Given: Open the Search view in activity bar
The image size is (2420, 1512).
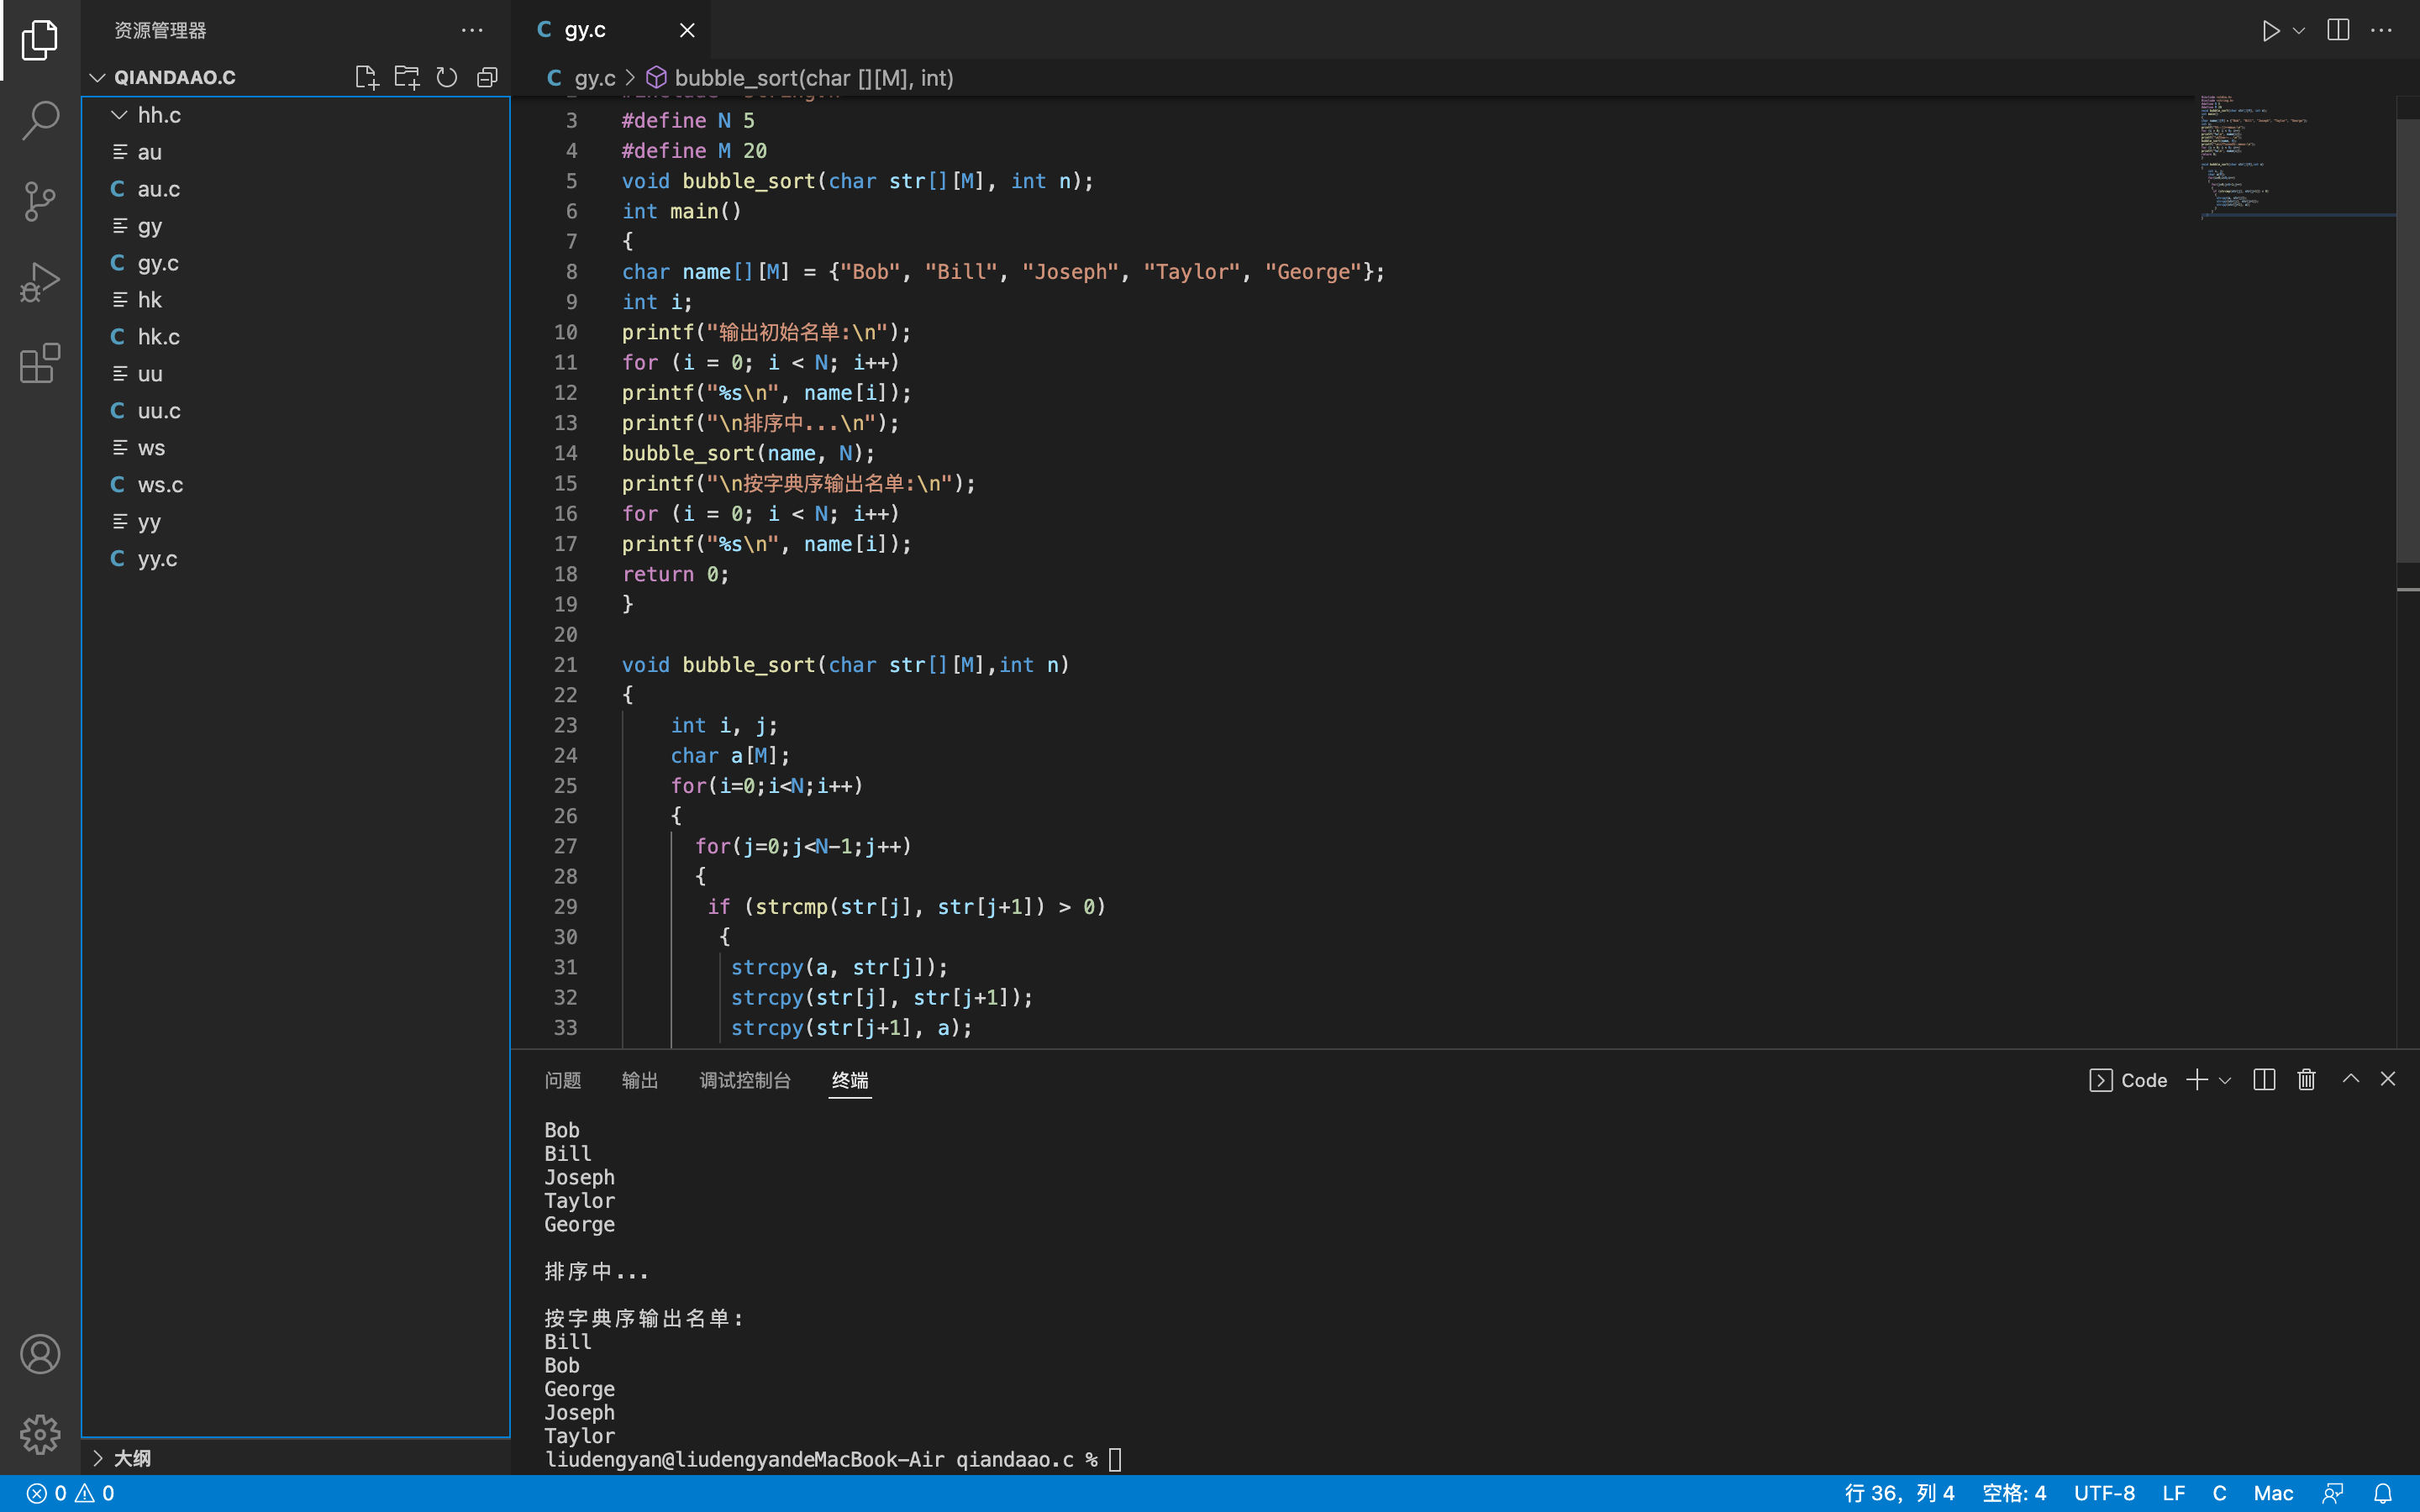Looking at the screenshot, I should pos(40,120).
